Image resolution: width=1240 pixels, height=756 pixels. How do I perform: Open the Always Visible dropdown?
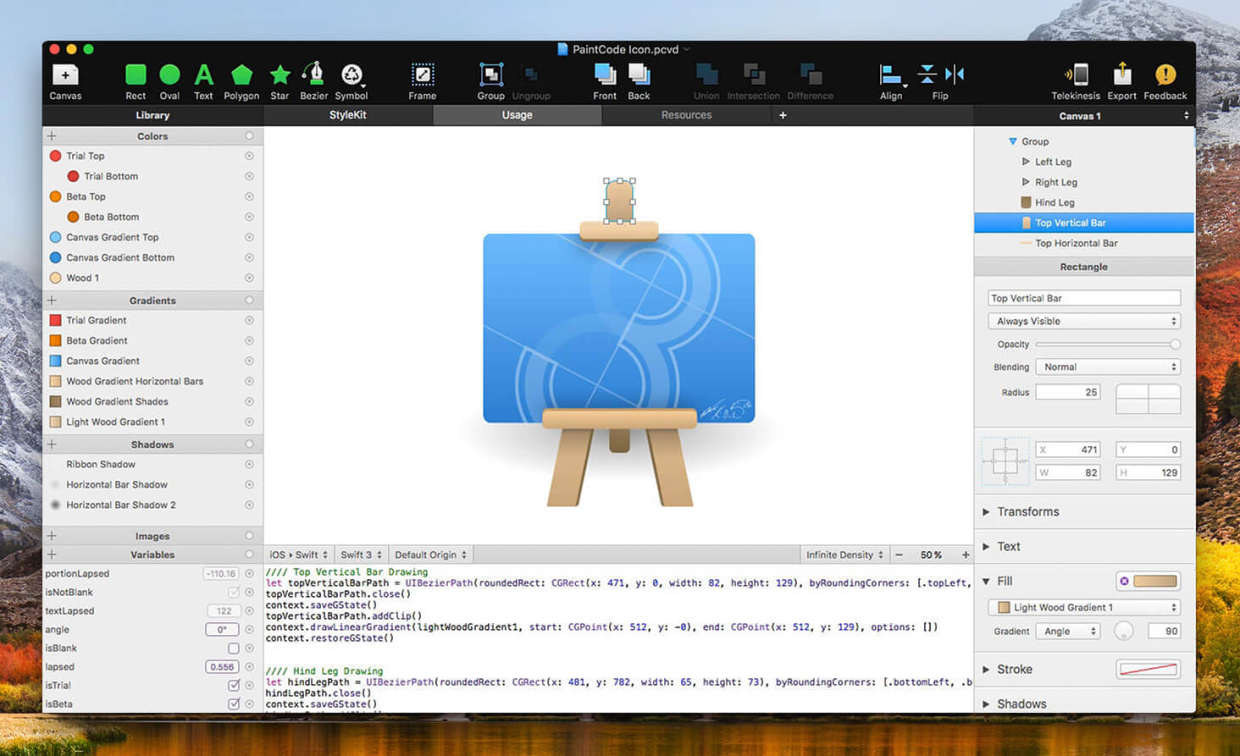pos(1084,321)
